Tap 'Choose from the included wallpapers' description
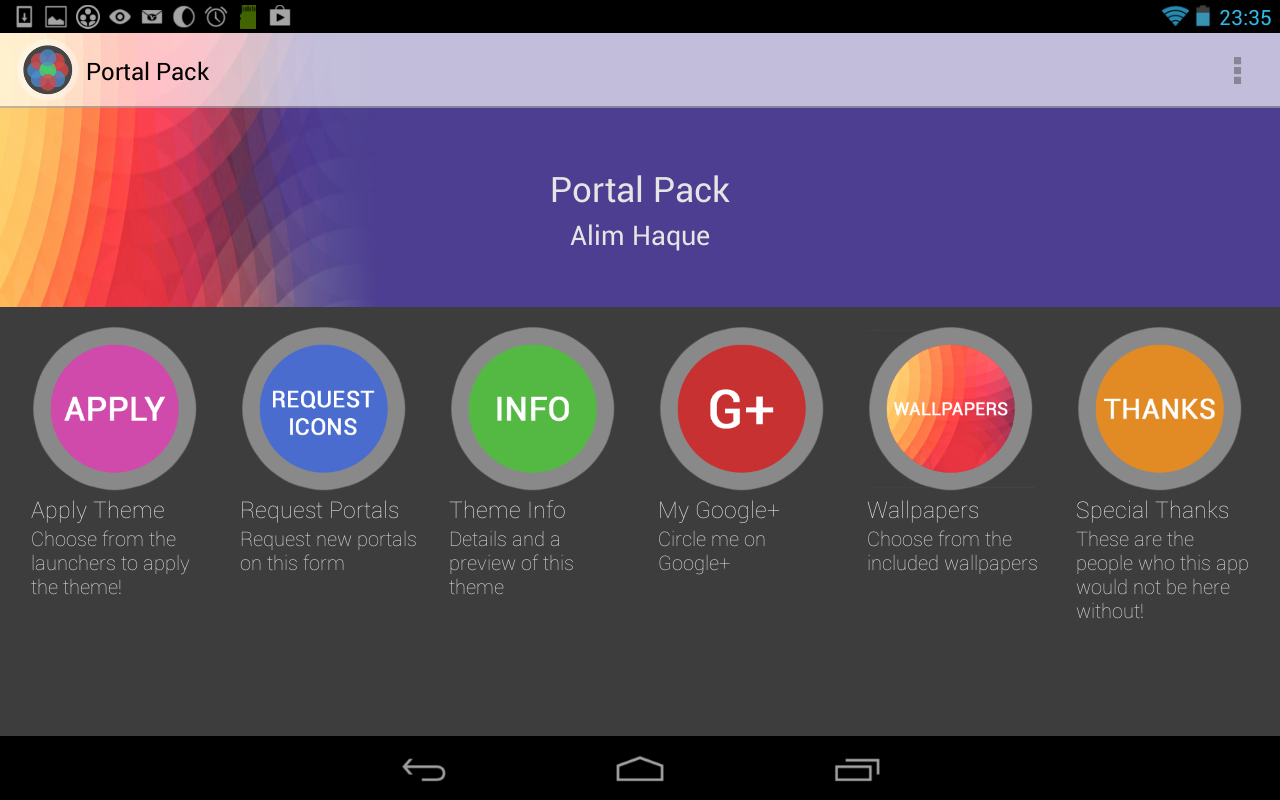Image resolution: width=1280 pixels, height=800 pixels. click(952, 551)
